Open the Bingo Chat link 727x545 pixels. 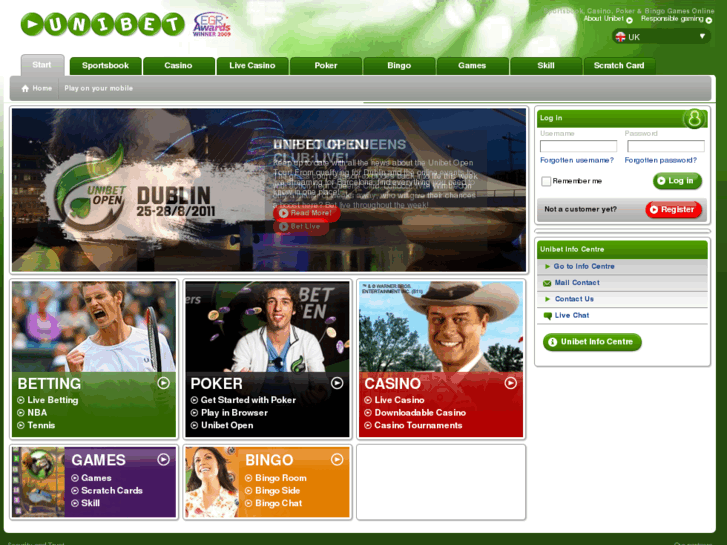tap(278, 503)
